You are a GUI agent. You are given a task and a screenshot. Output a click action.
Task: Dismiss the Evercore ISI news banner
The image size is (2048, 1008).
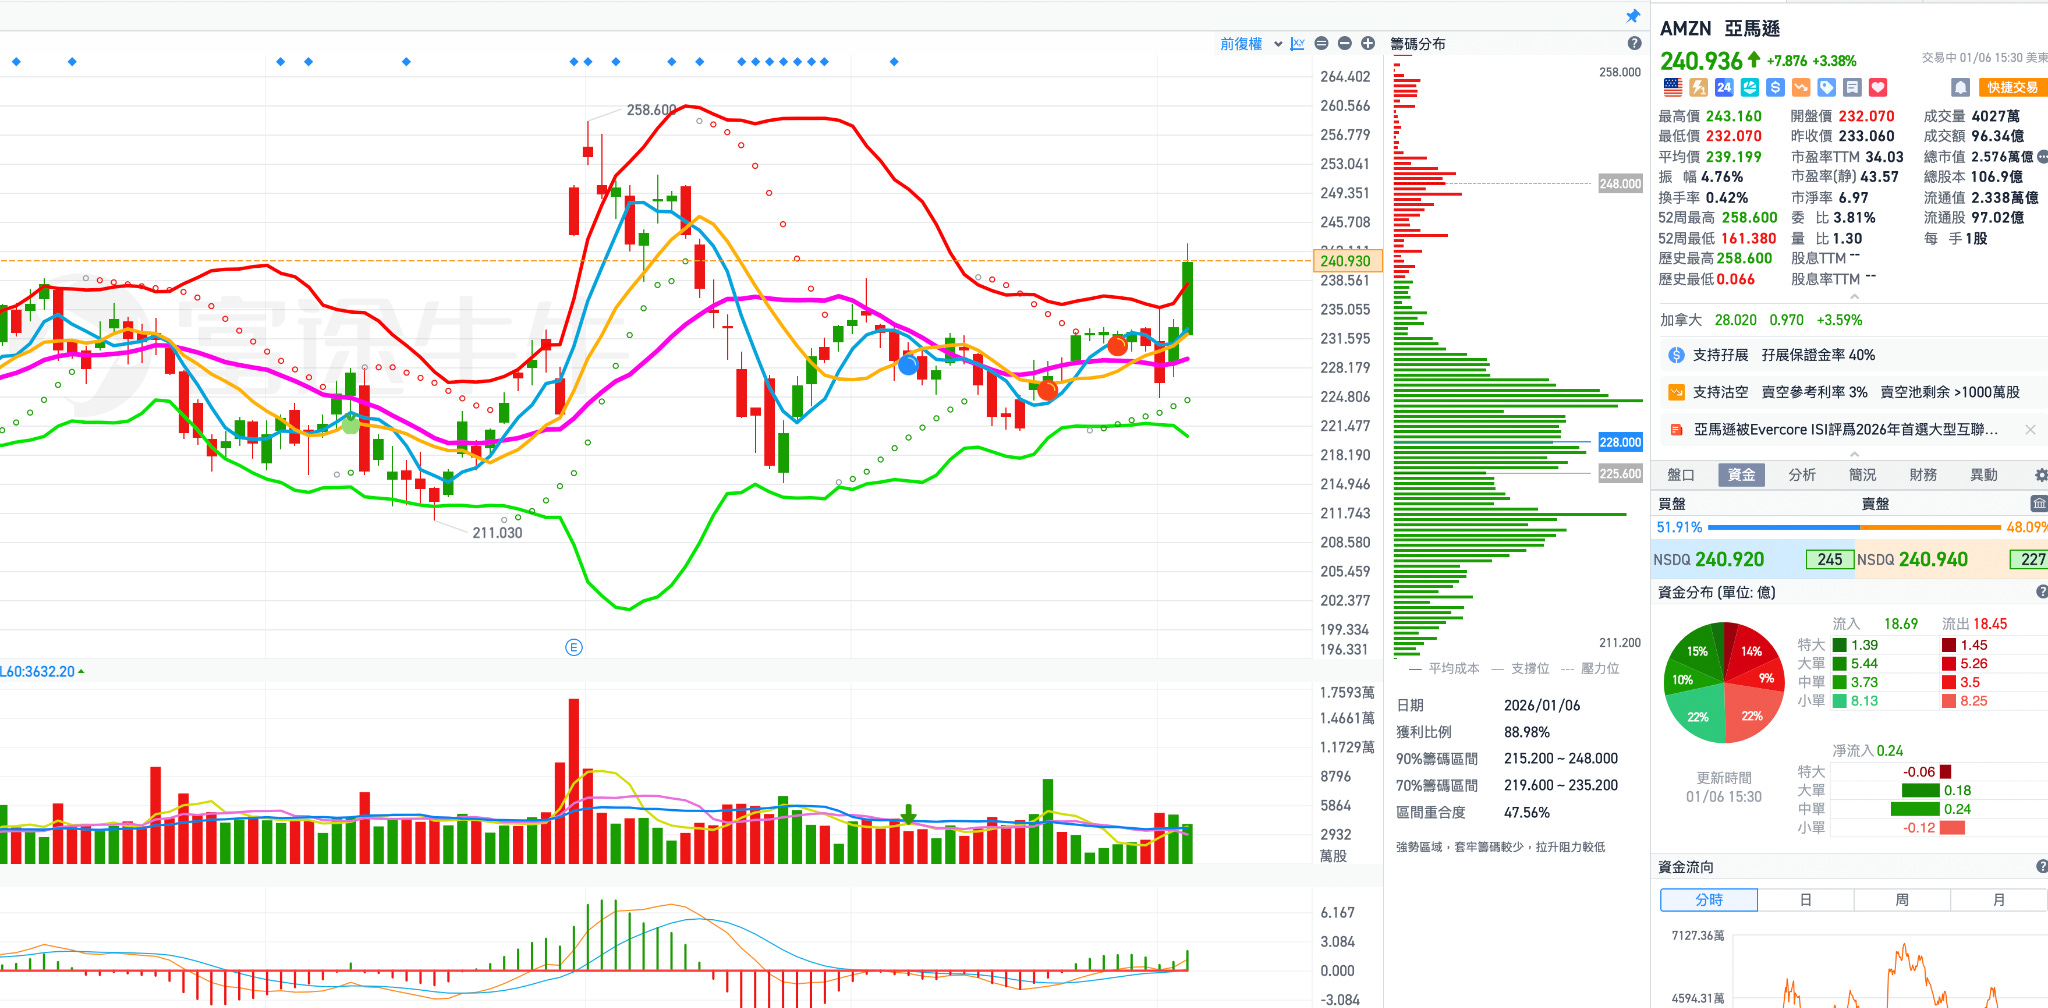click(x=2030, y=429)
